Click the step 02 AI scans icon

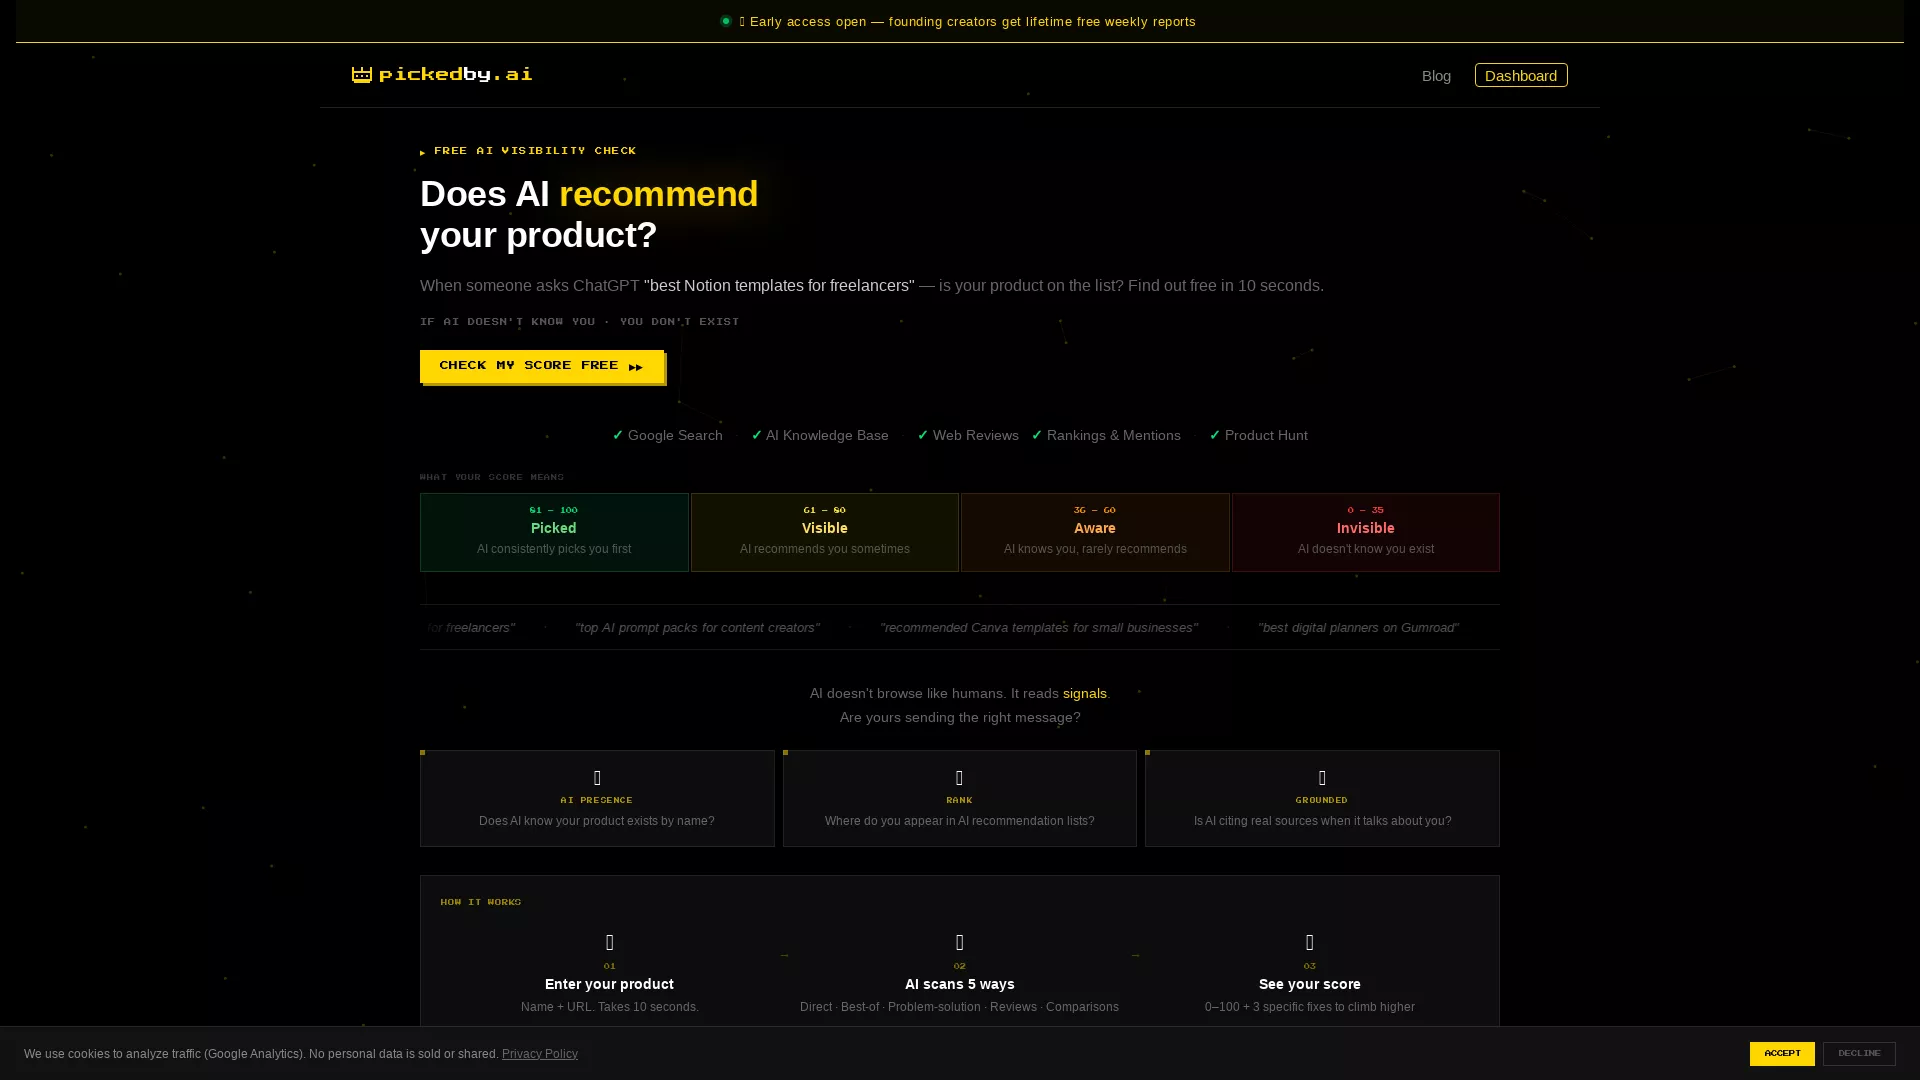tap(959, 941)
